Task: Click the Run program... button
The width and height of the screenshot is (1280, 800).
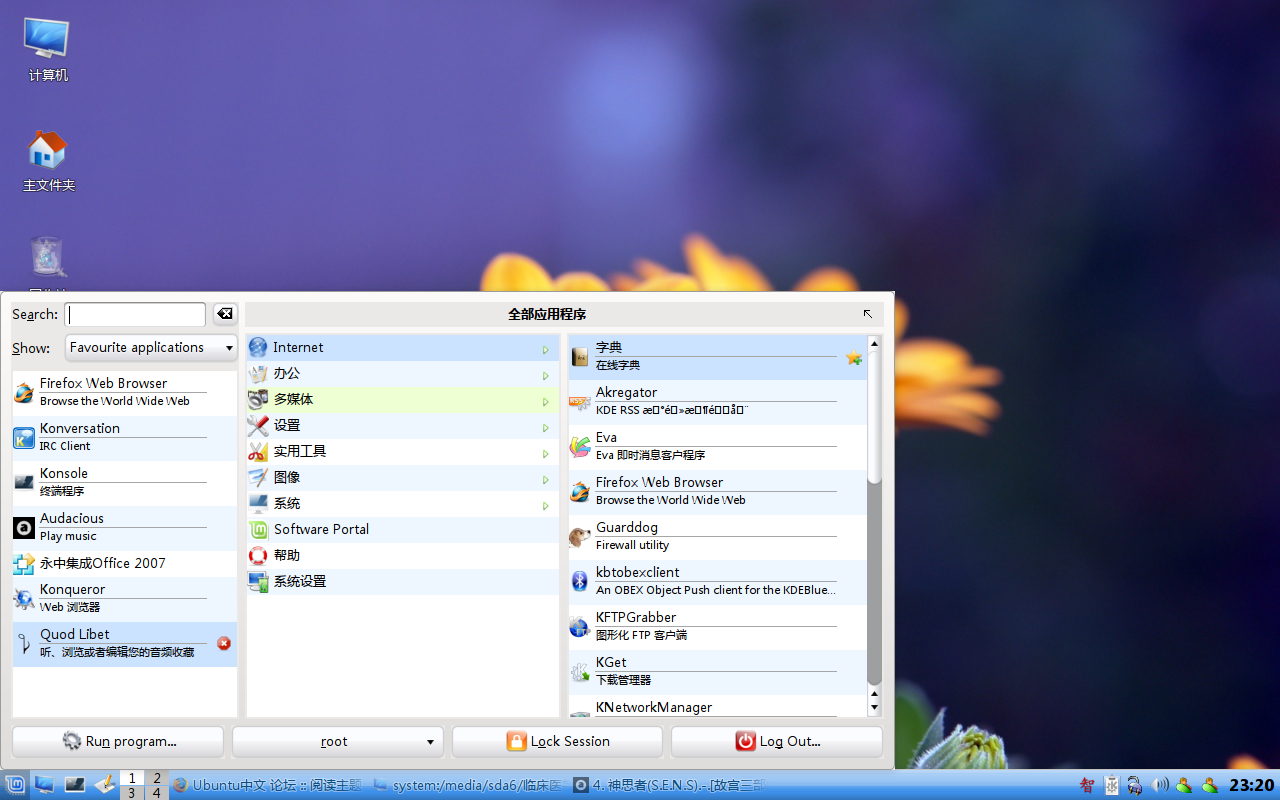Action: 118,741
